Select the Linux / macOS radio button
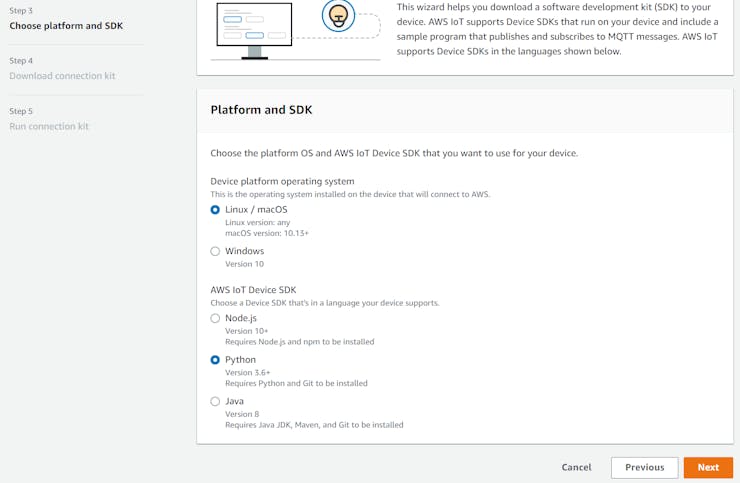The width and height of the screenshot is (740, 483). [x=215, y=210]
